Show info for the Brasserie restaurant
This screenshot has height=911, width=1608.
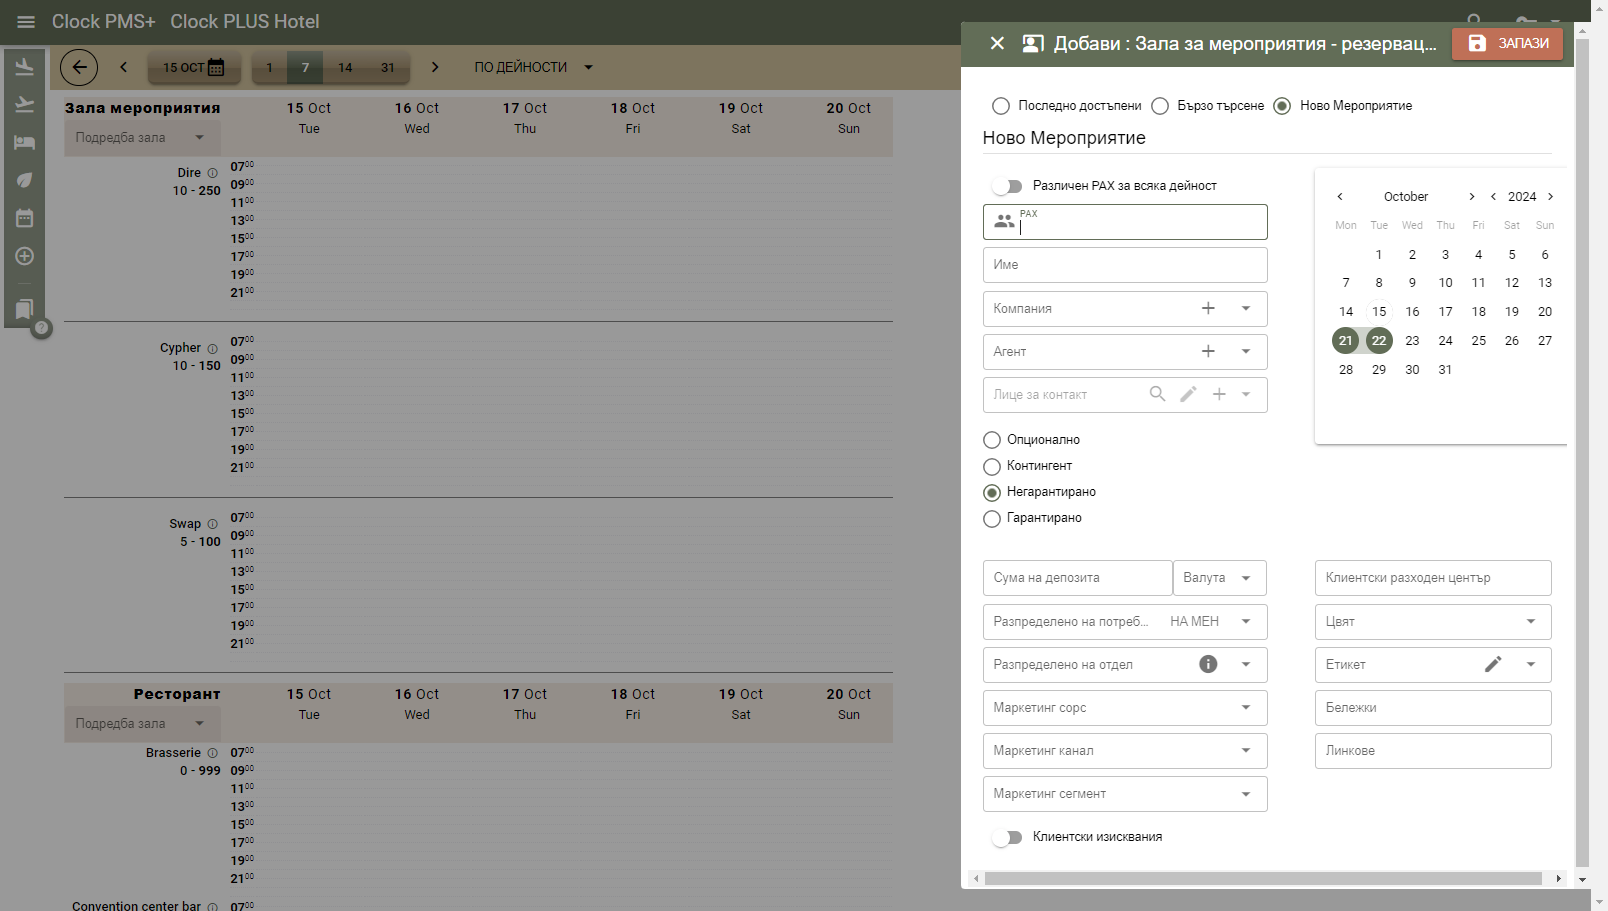pos(212,753)
